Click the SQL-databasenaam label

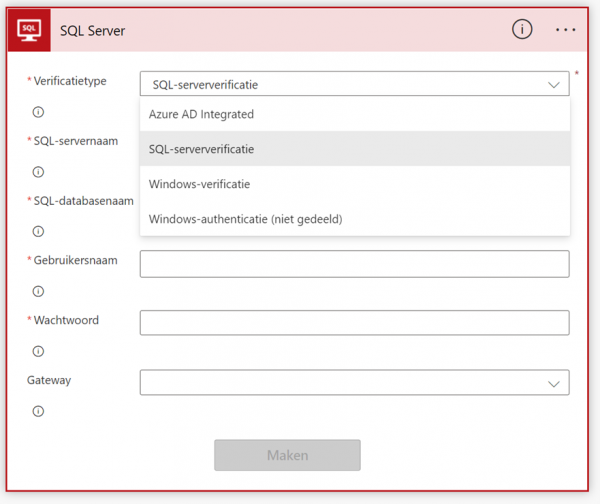(83, 201)
